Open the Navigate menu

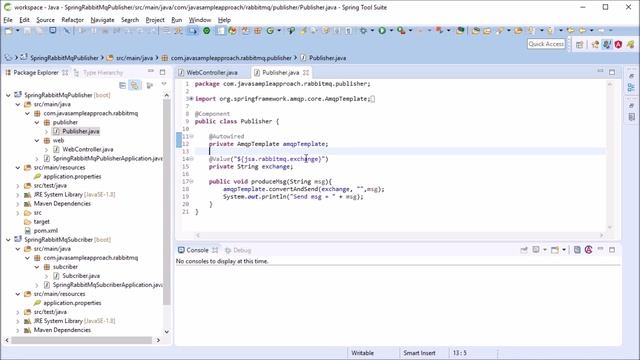coord(102,20)
